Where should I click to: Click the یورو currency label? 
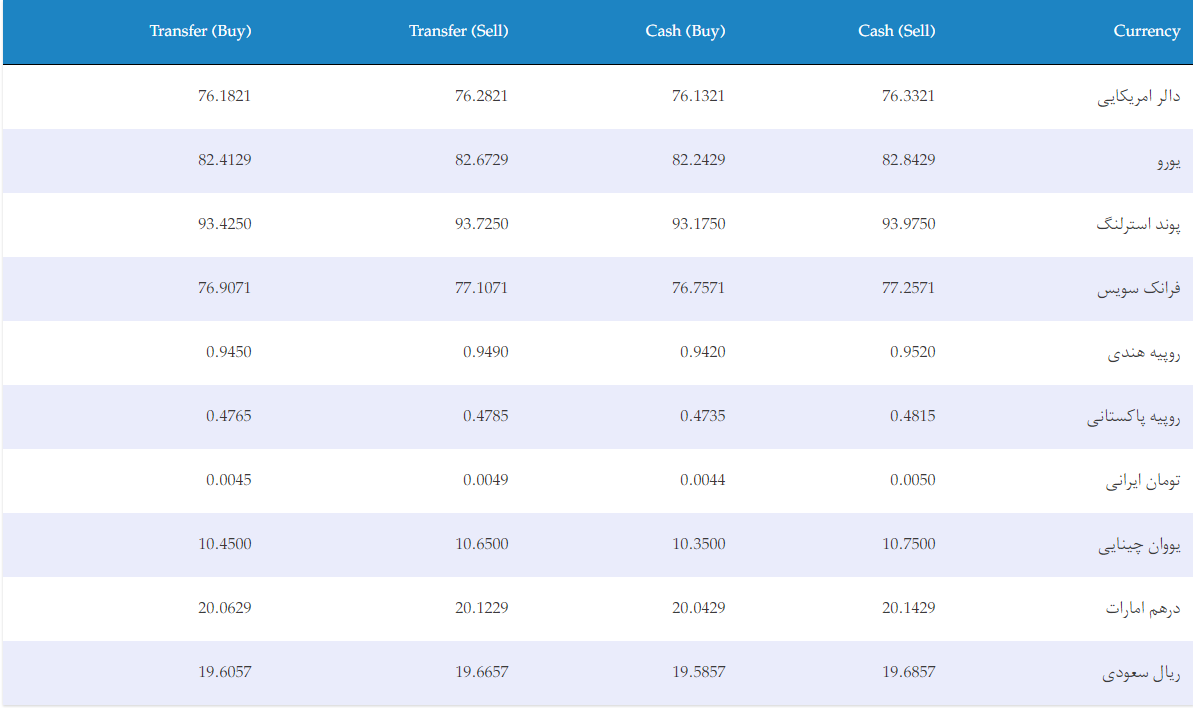pos(1169,161)
